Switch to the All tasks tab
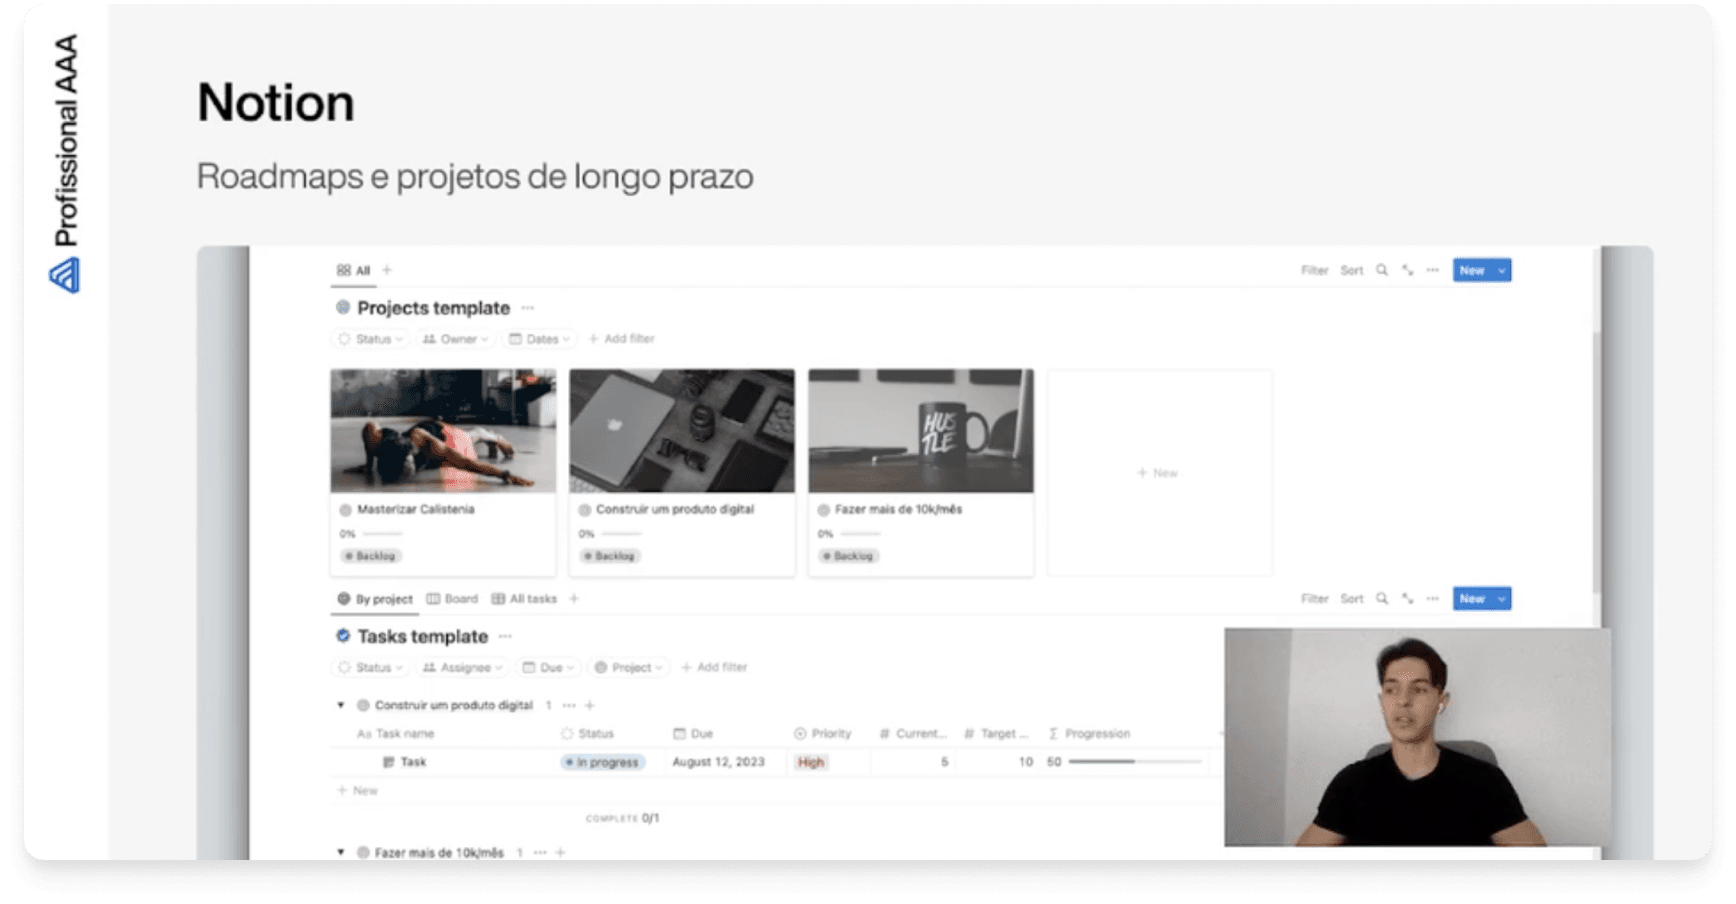 point(524,599)
